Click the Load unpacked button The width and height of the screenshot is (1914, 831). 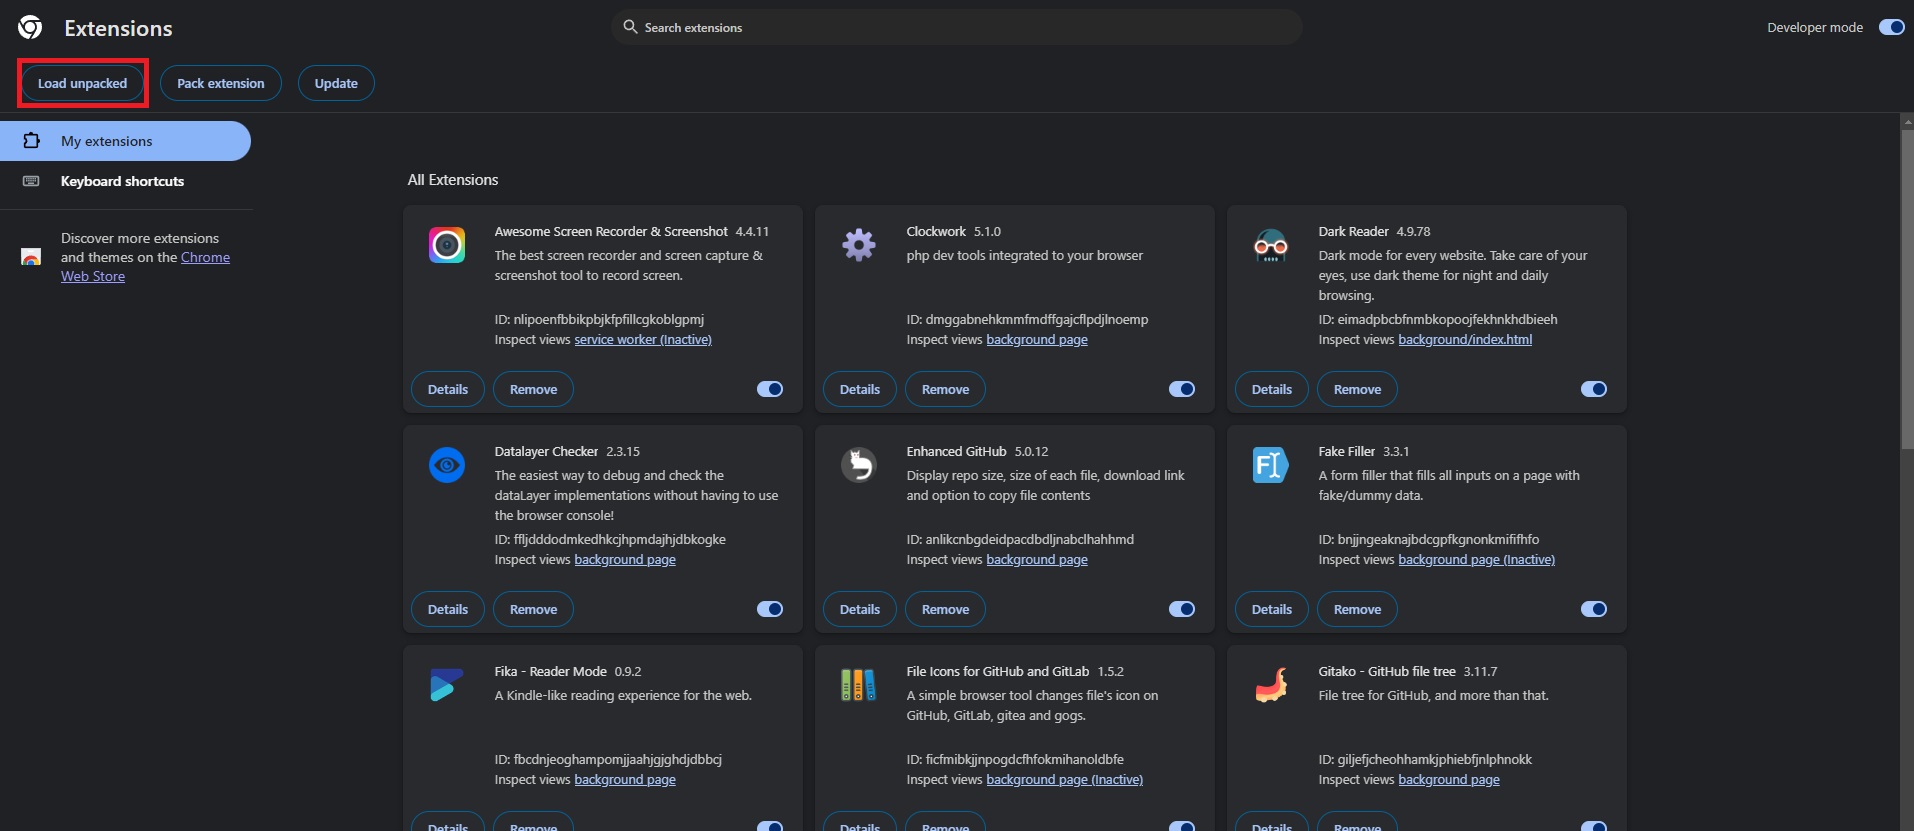[83, 83]
